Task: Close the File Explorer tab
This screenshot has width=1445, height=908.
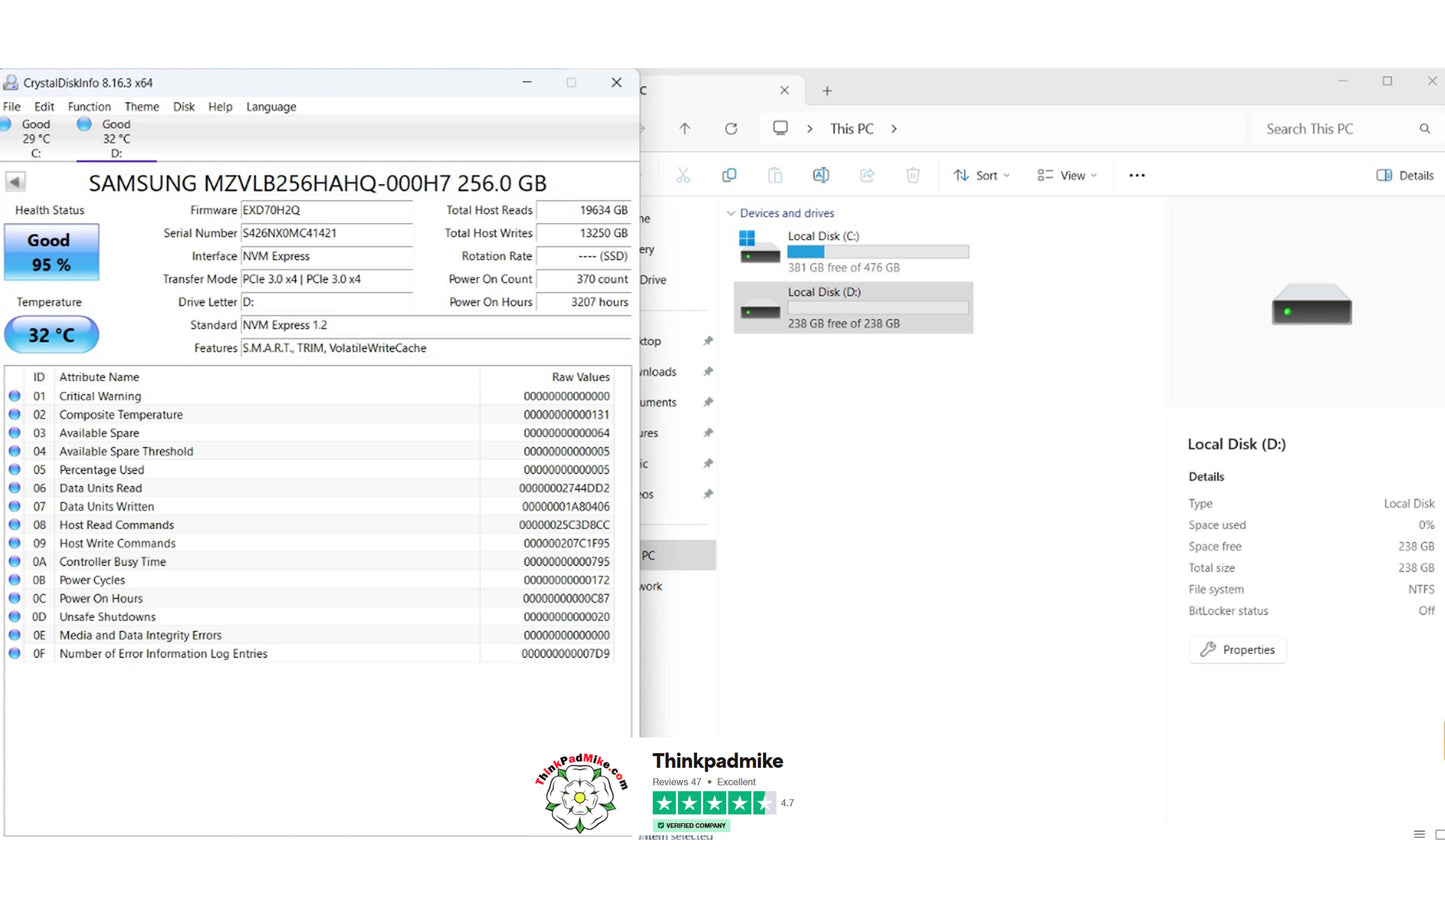Action: [x=784, y=90]
